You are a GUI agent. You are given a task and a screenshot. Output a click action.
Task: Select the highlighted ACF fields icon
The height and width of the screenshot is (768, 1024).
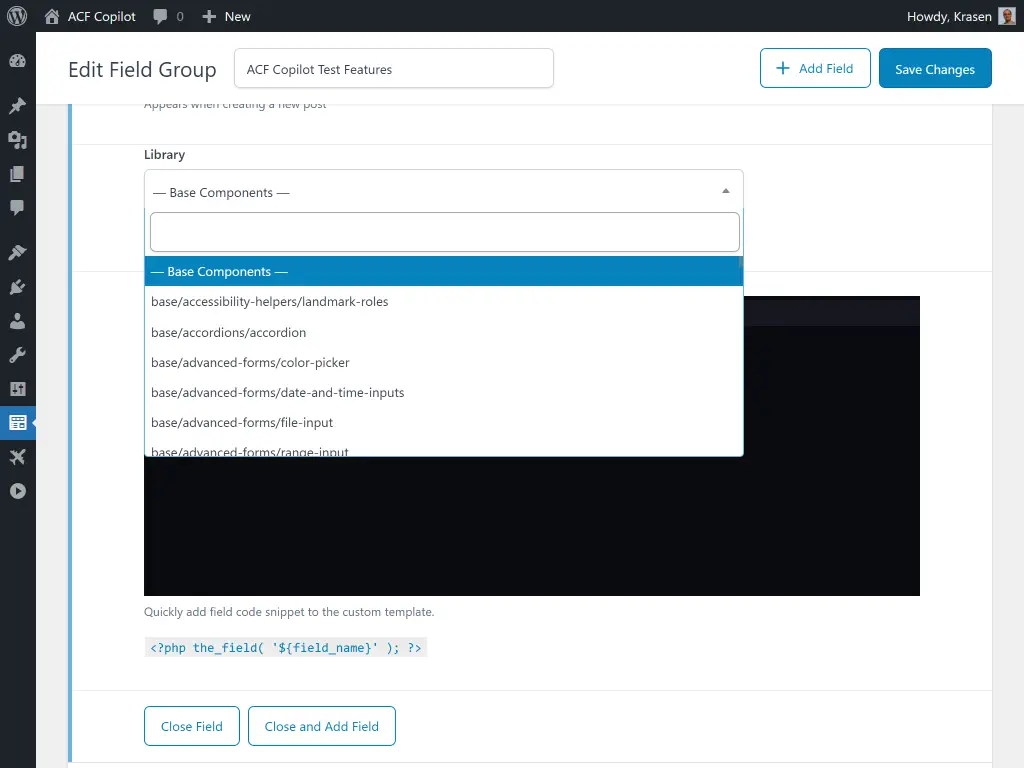pyautogui.click(x=18, y=422)
